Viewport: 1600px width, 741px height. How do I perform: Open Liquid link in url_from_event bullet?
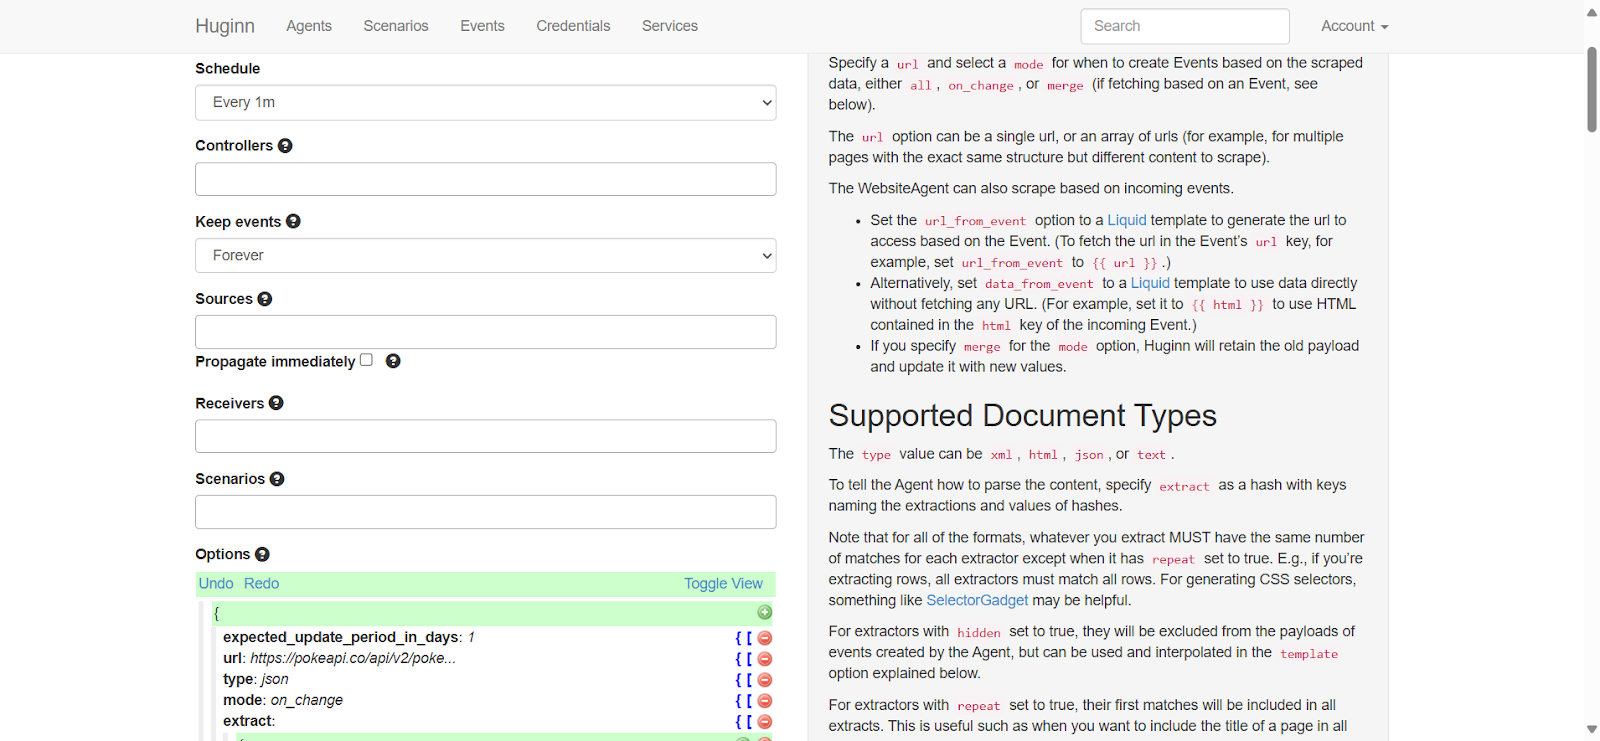click(1127, 220)
